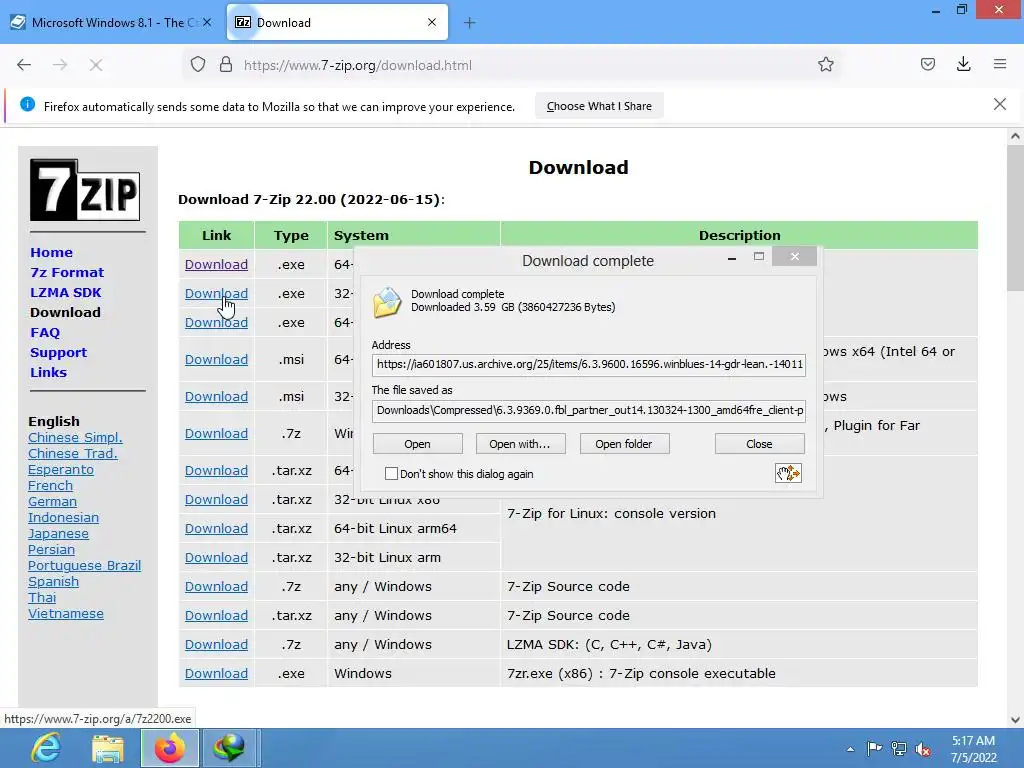Screen dimensions: 1024x768
Task: Click the scrollbar down arrow
Action: pyautogui.click(x=1015, y=719)
